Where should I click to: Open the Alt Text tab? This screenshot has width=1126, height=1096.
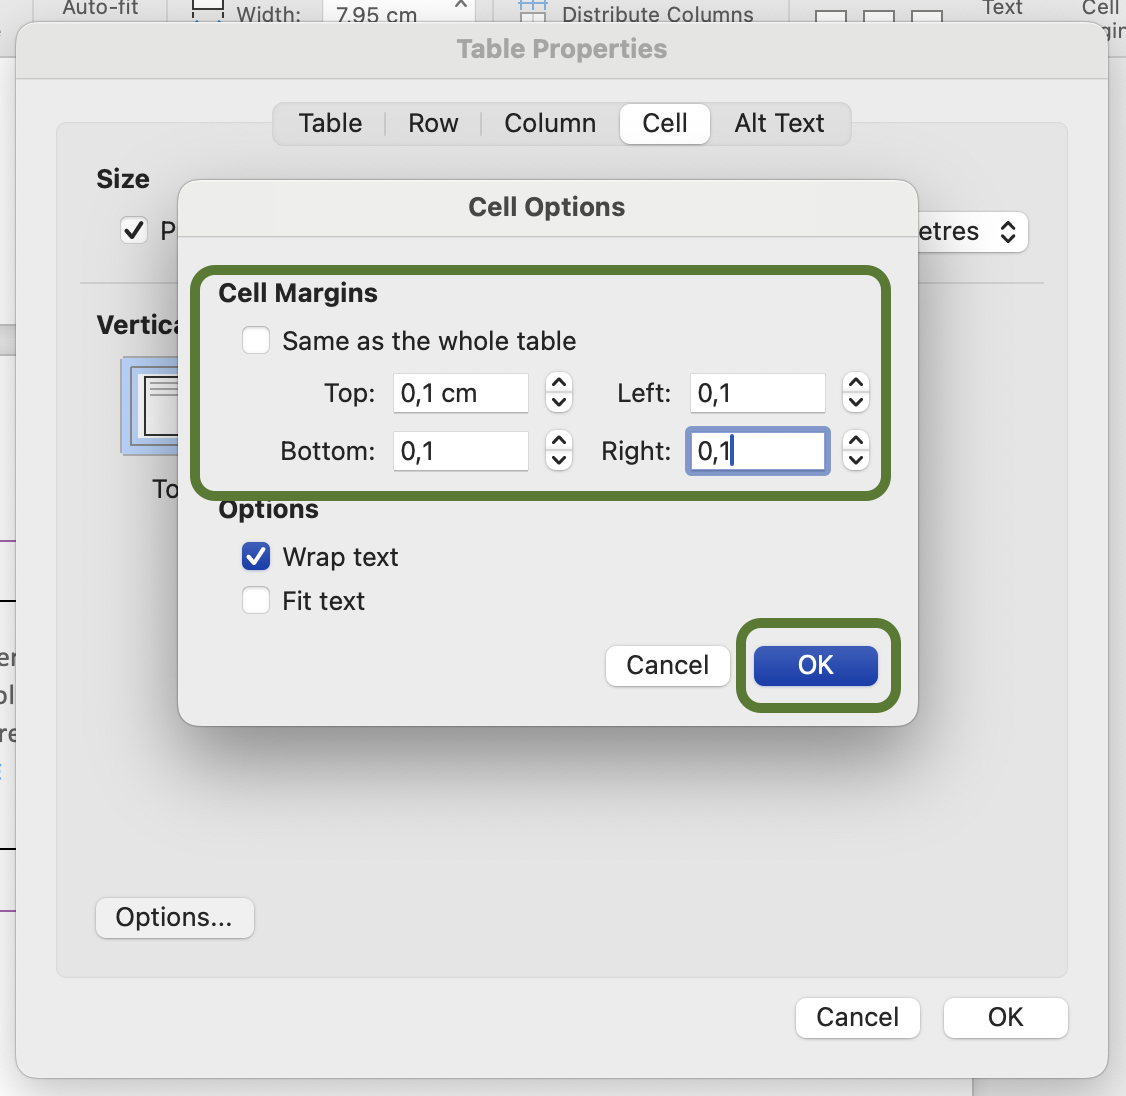point(779,124)
